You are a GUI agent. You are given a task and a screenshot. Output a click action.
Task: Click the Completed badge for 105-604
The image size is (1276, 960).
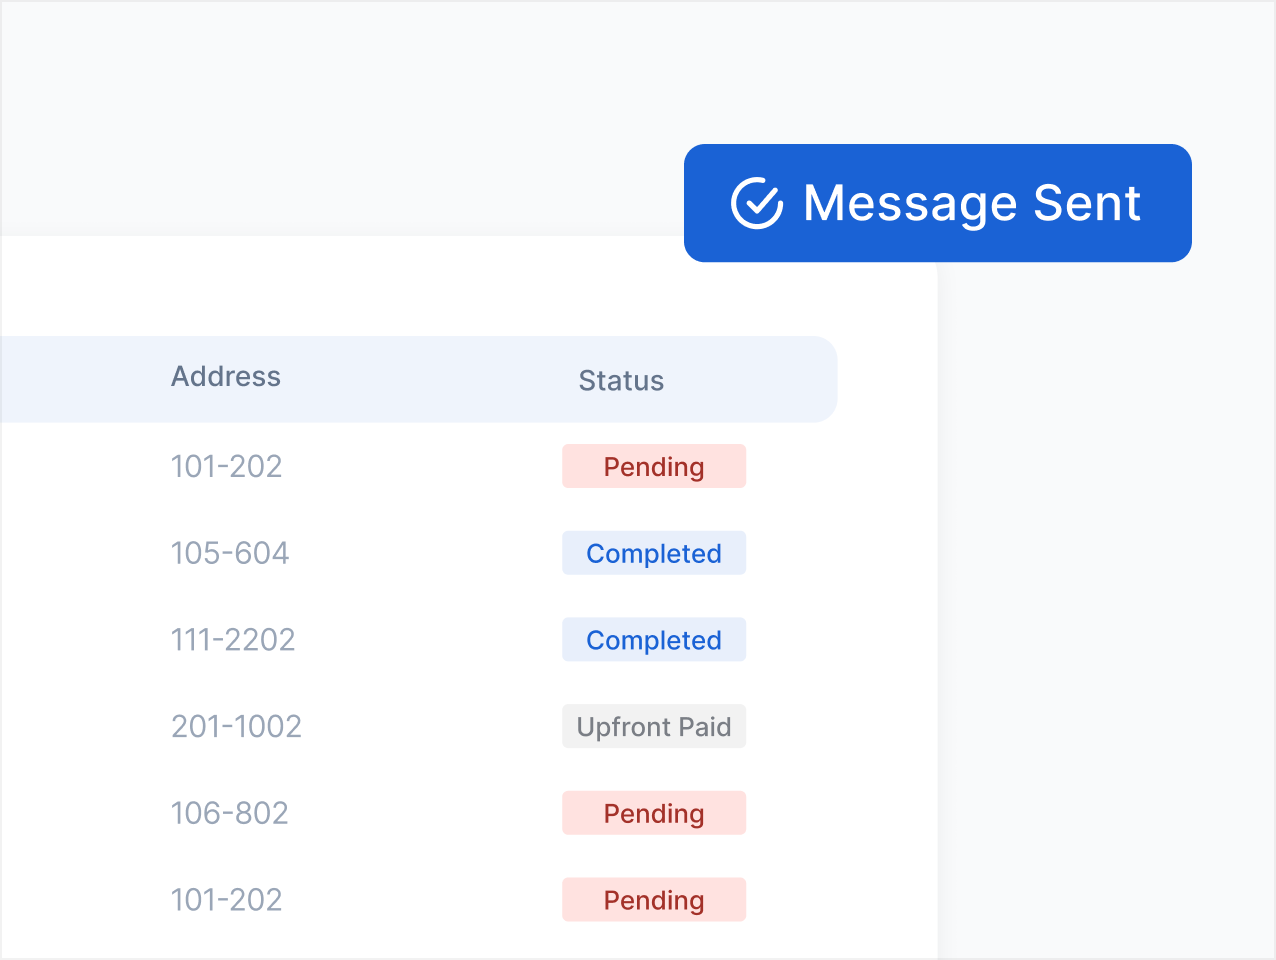(x=654, y=553)
